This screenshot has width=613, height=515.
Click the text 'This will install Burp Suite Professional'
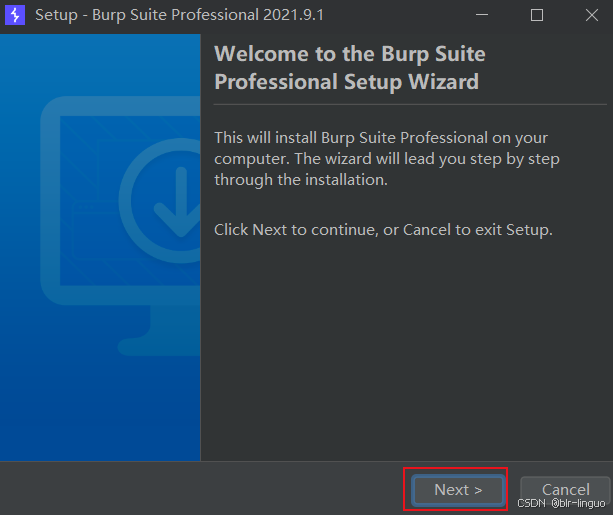click(x=351, y=138)
